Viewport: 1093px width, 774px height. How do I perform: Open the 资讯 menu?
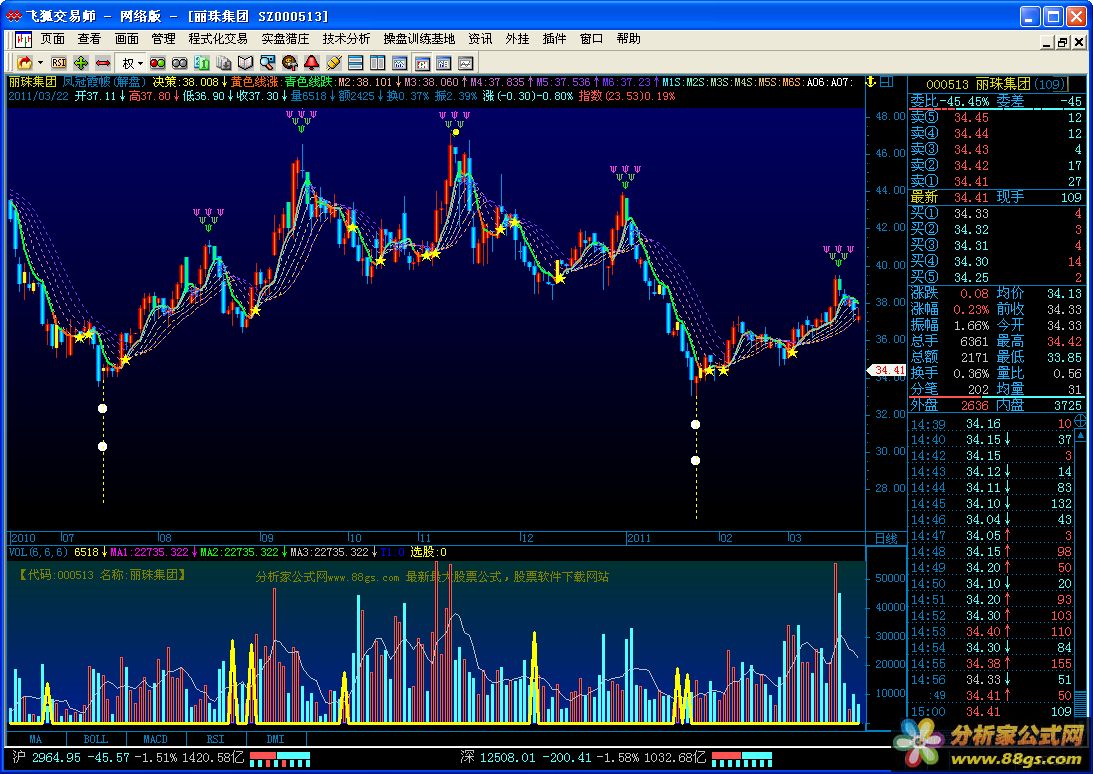coord(480,39)
